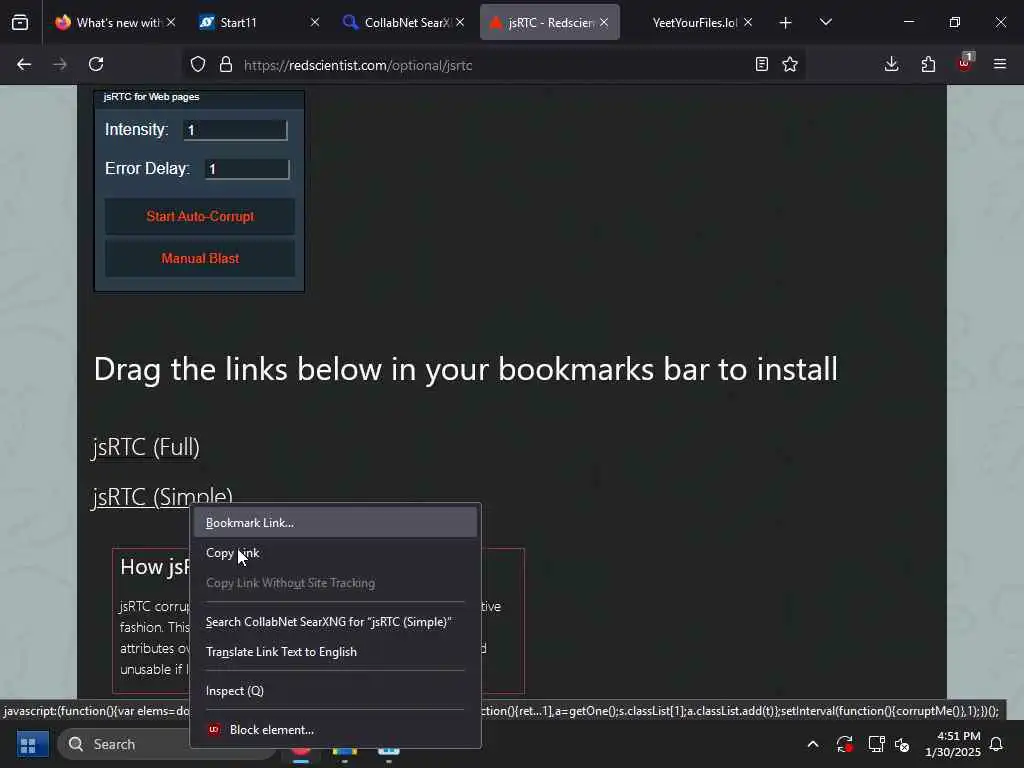The height and width of the screenshot is (768, 1024).
Task: Close the jsRTC tab
Action: click(x=604, y=22)
